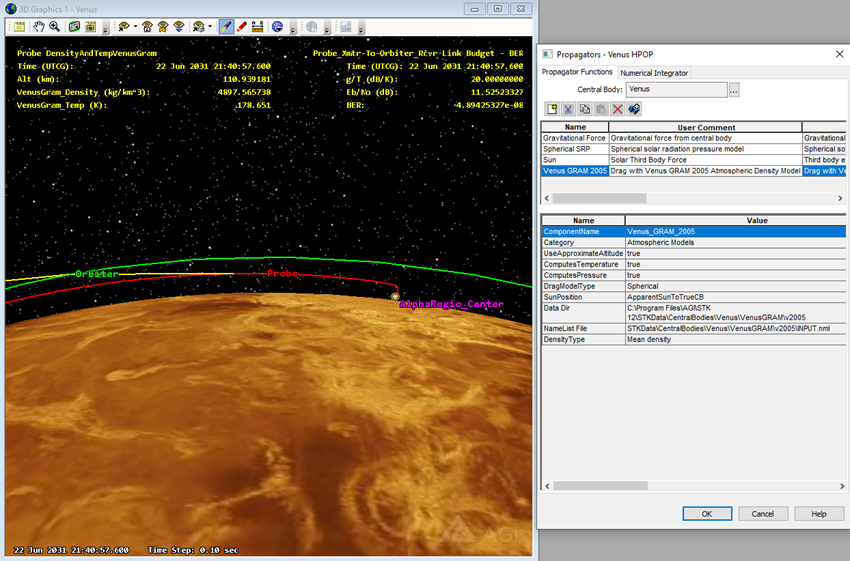Viewport: 850px width, 561px height.
Task: Select the hand grab view tool
Action: (38, 27)
